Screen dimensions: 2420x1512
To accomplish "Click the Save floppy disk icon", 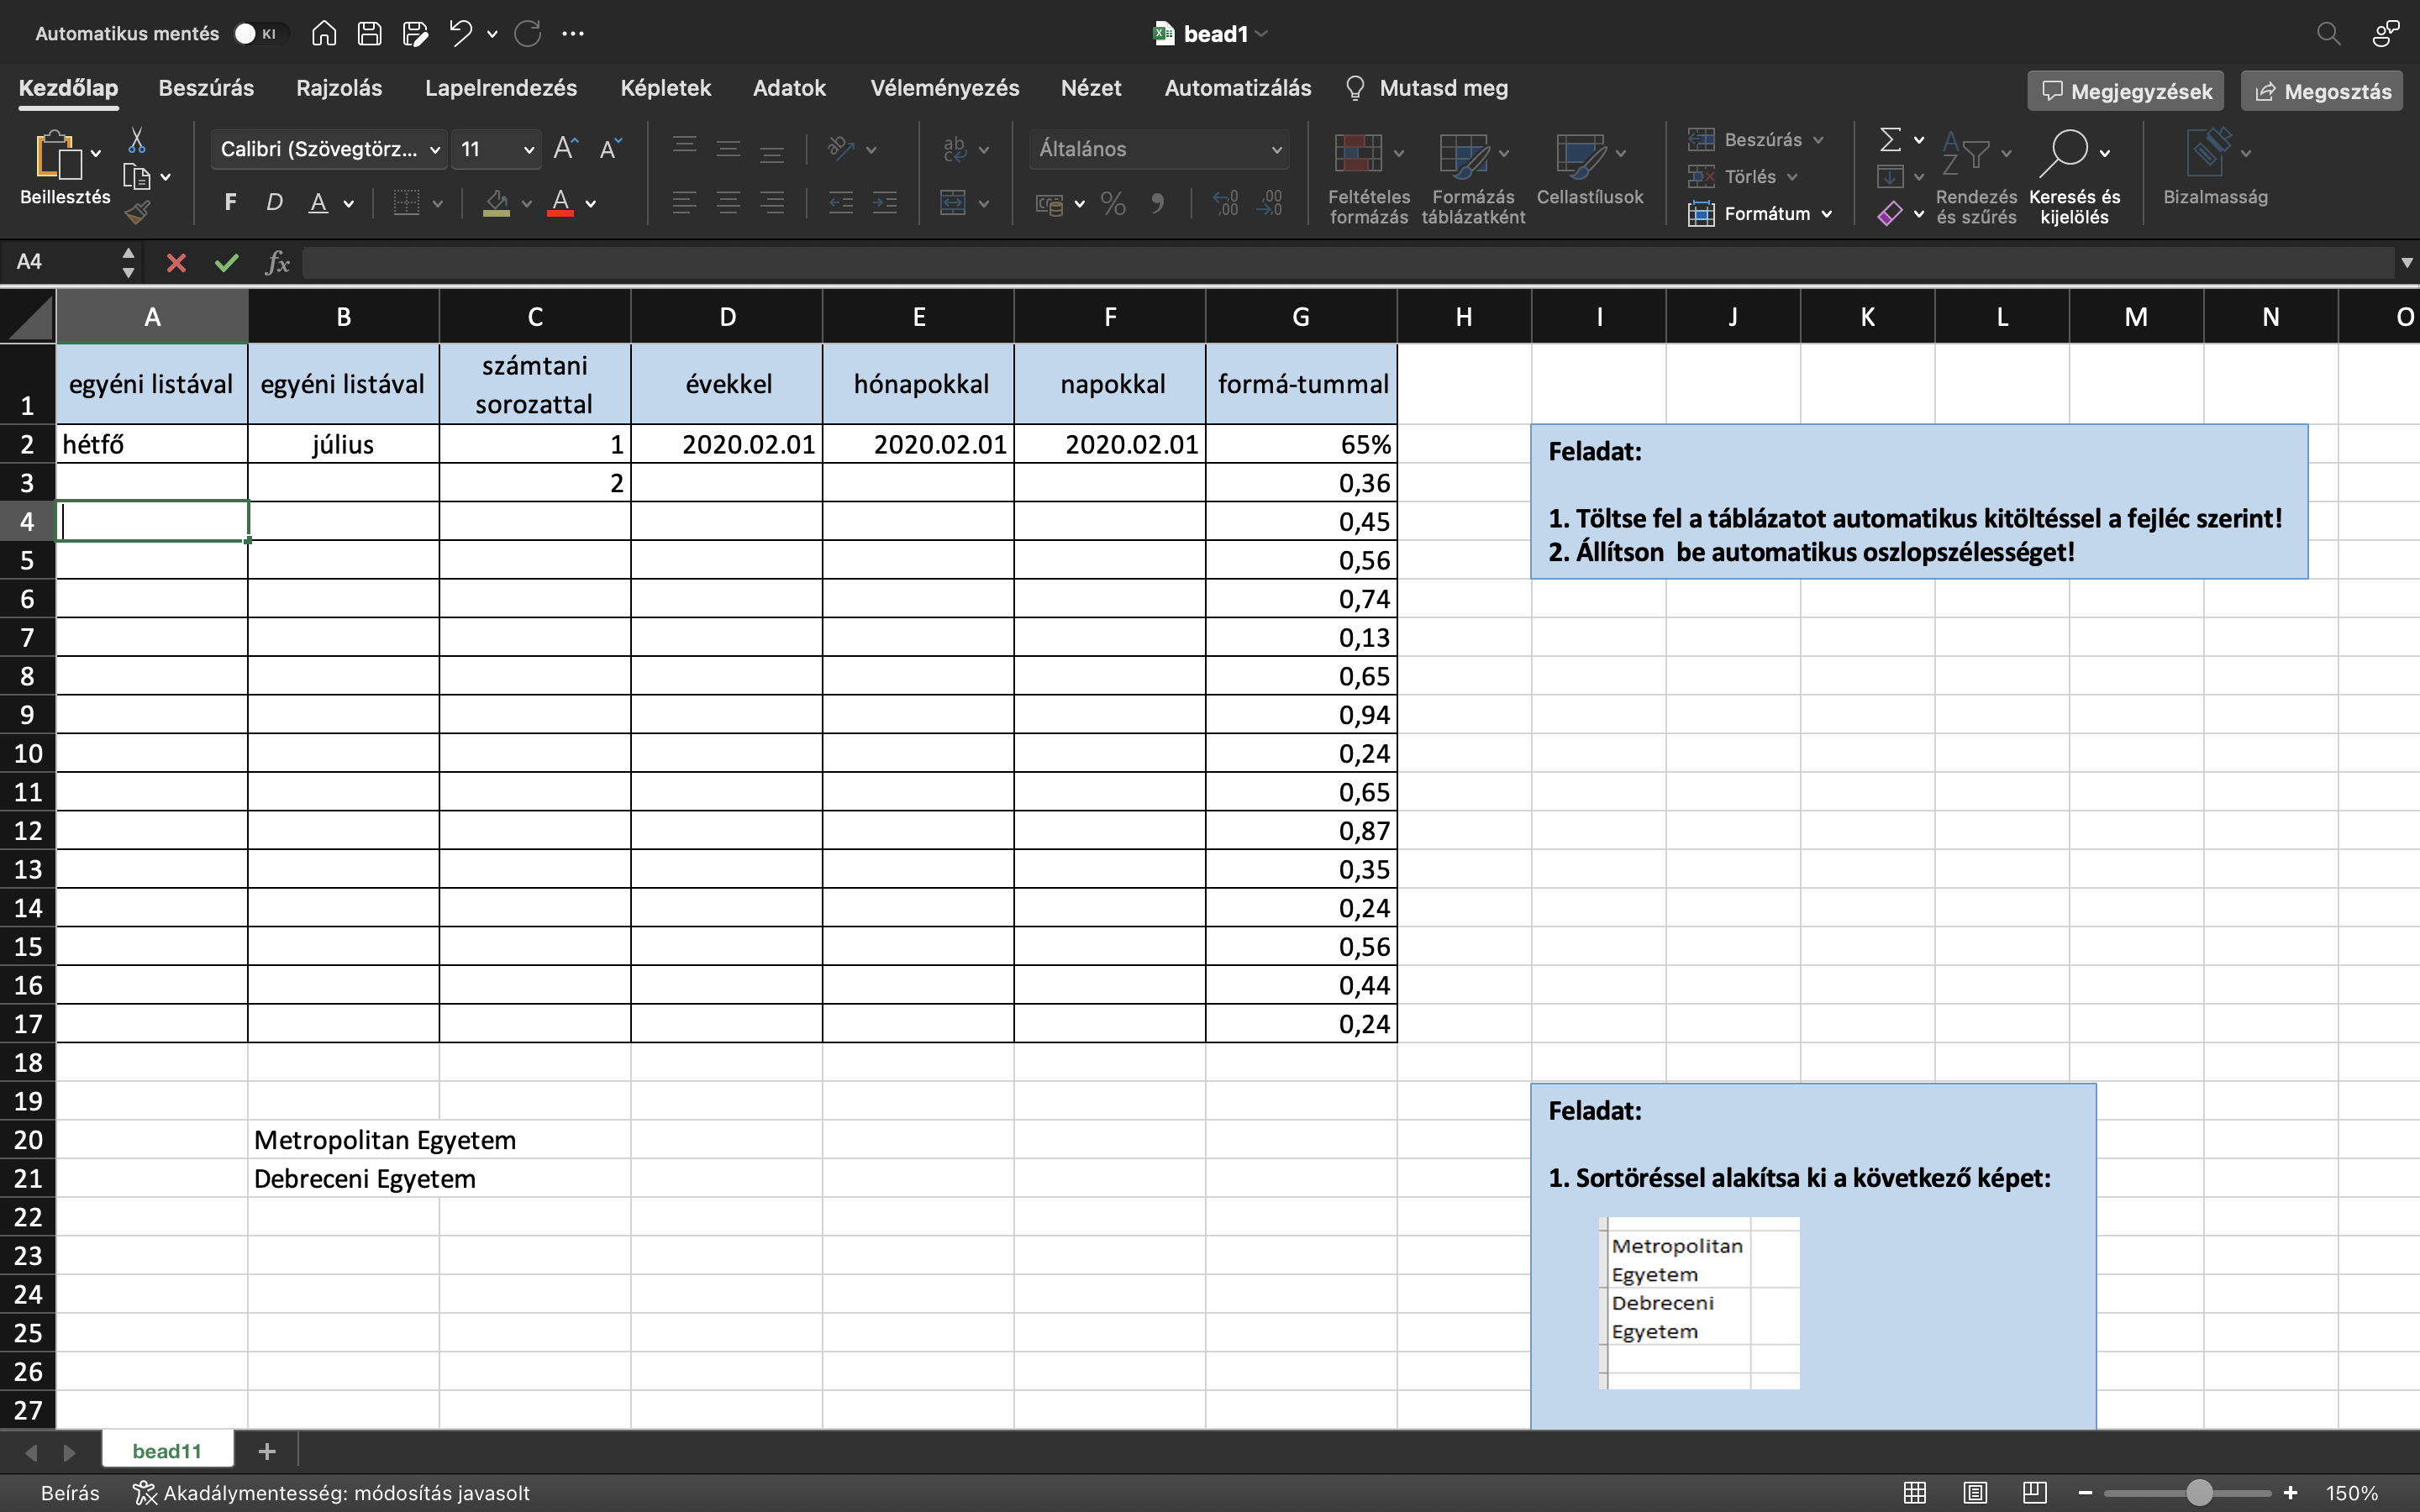I will pos(369,33).
